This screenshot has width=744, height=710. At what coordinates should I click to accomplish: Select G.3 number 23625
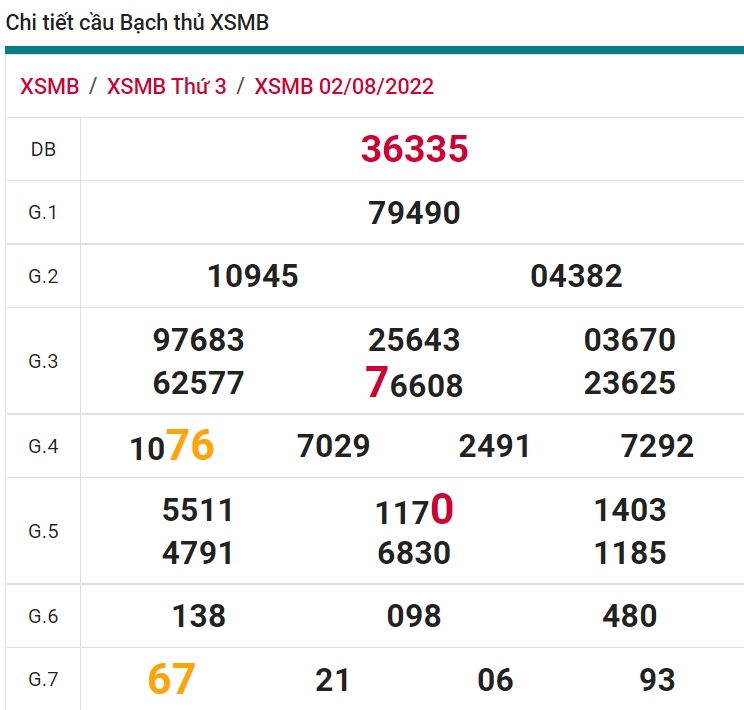(630, 383)
